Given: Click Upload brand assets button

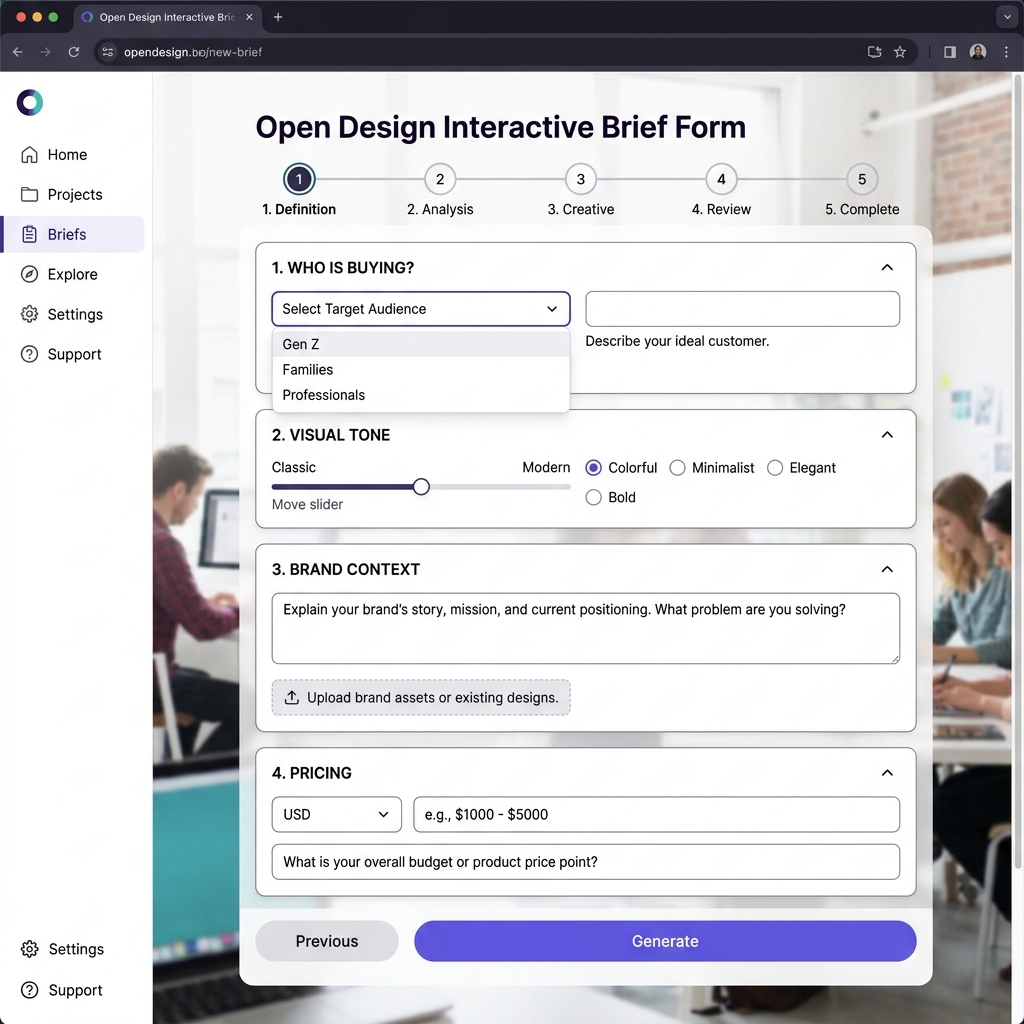Looking at the screenshot, I should pos(421,697).
